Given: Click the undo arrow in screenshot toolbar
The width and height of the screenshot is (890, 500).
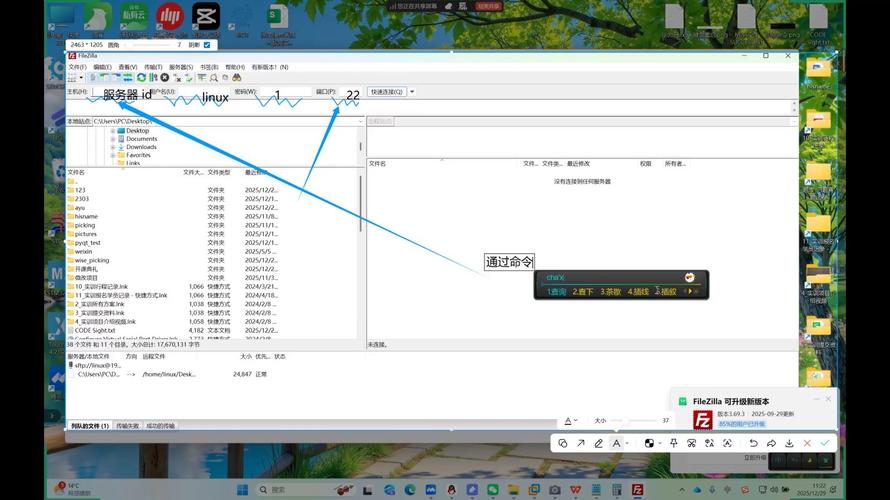Looking at the screenshot, I should (753, 443).
